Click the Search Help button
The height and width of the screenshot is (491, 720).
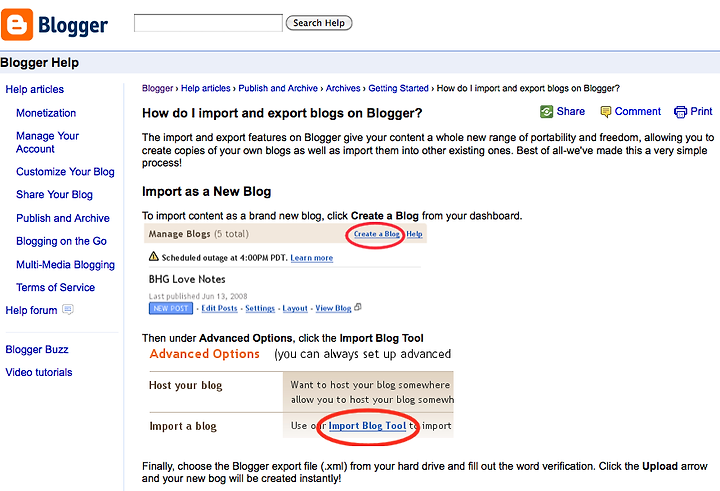coord(319,23)
